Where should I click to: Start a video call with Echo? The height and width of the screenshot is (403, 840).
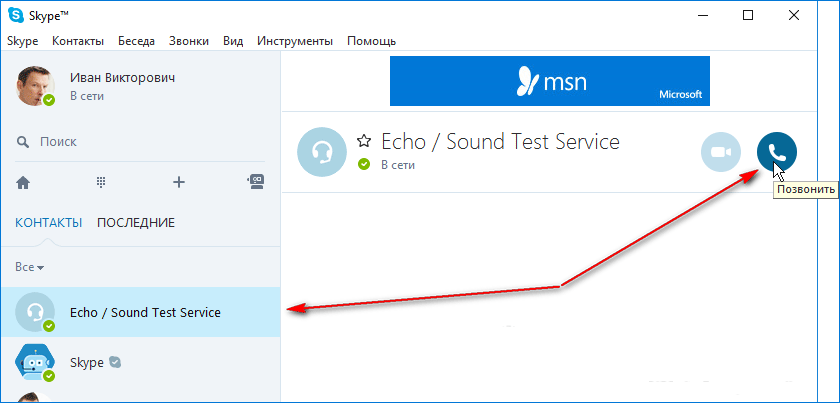[721, 152]
